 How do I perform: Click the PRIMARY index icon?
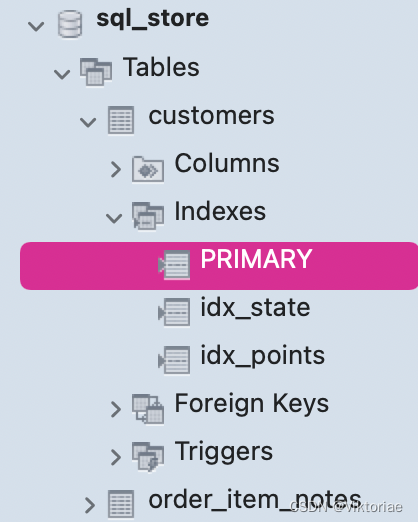pos(174,265)
